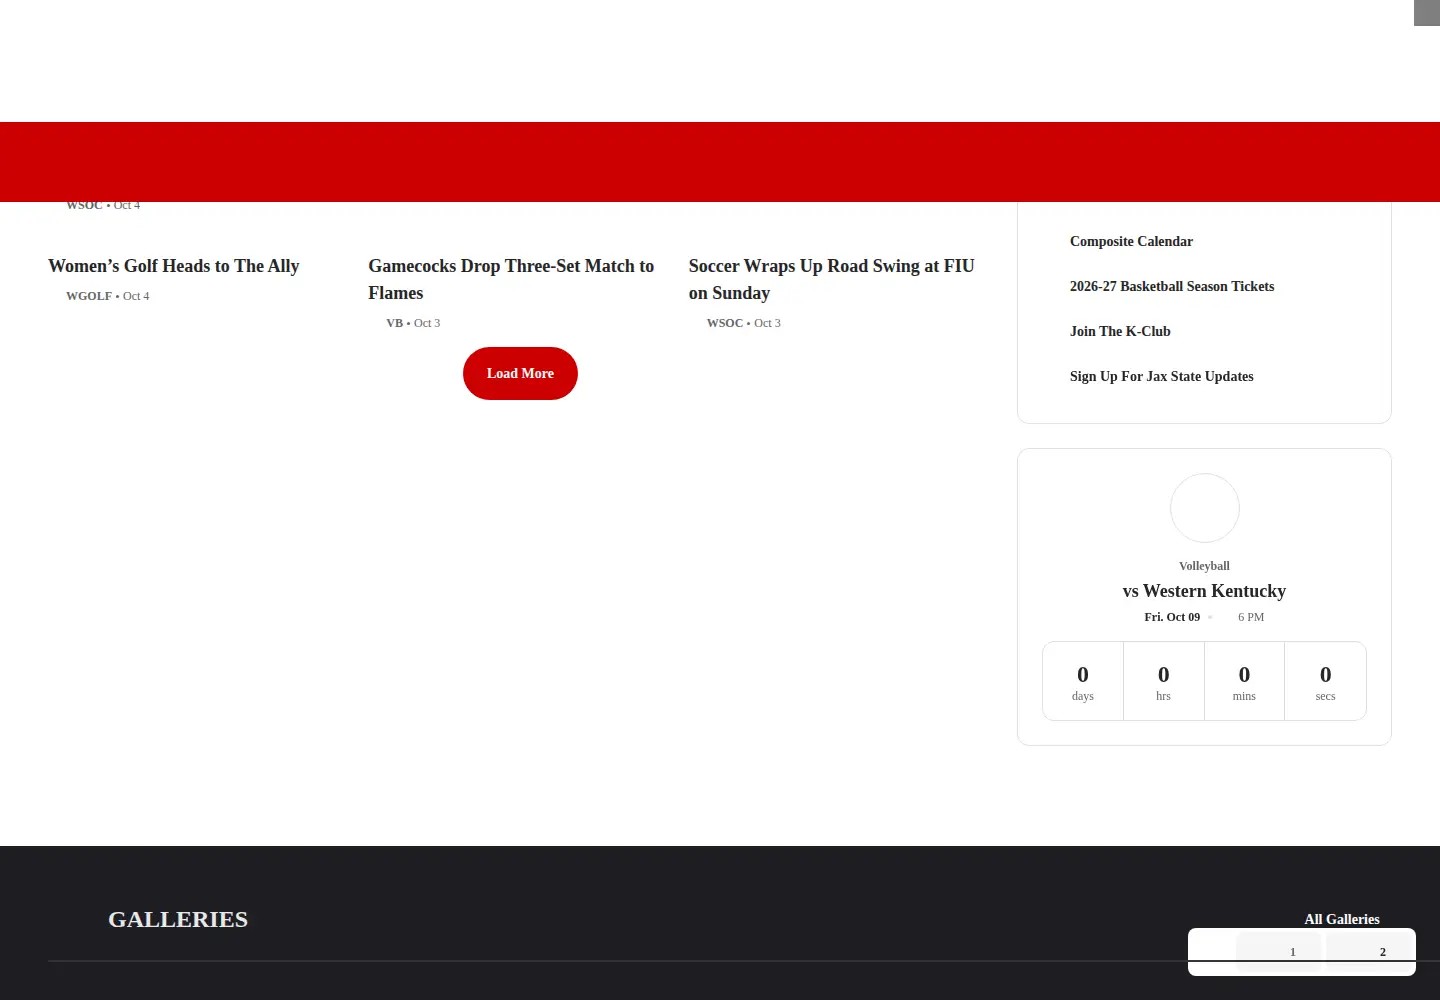Open the Composite Calendar link
This screenshot has height=1000, width=1440.
point(1131,241)
